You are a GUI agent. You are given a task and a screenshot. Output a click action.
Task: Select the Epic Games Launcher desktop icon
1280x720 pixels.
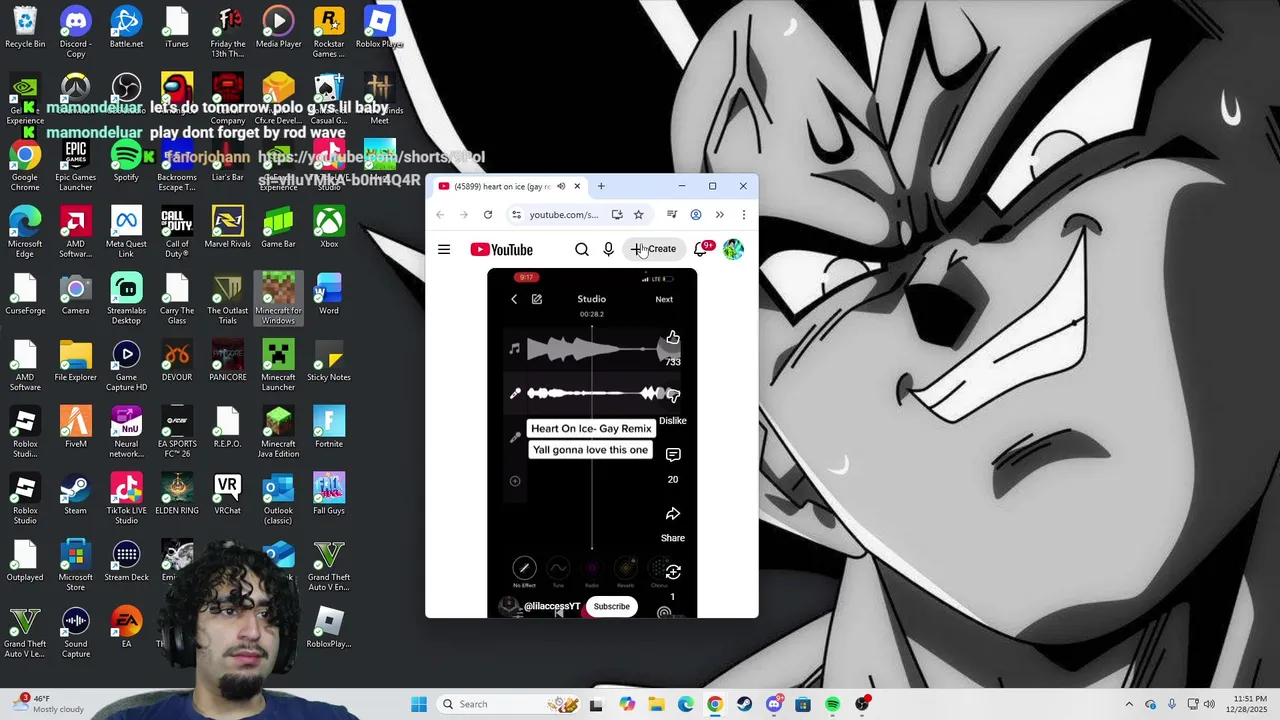pyautogui.click(x=75, y=166)
